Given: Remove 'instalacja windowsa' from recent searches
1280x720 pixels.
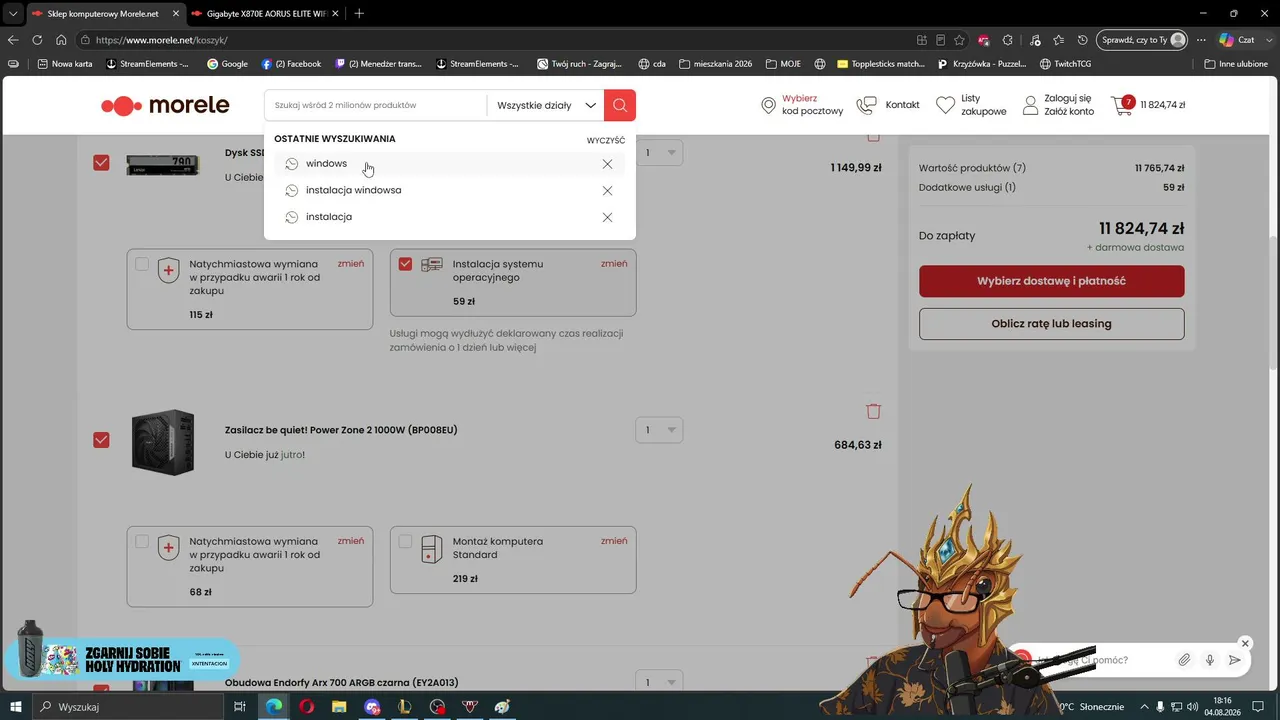Looking at the screenshot, I should (x=607, y=191).
